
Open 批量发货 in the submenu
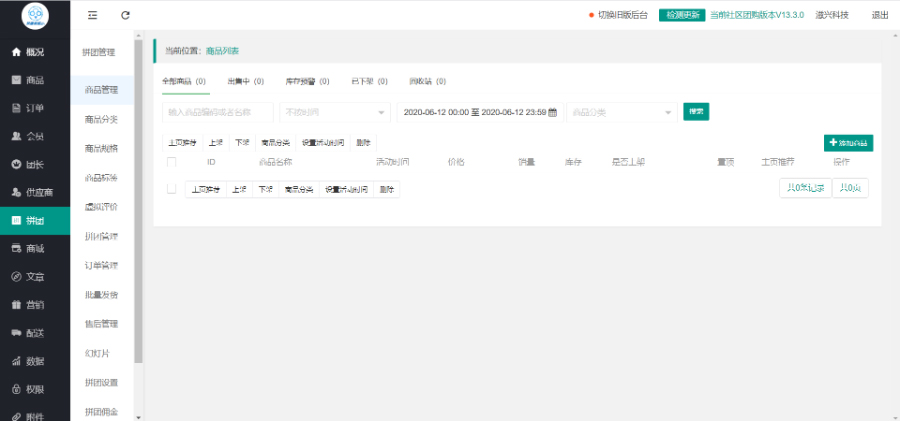point(102,295)
